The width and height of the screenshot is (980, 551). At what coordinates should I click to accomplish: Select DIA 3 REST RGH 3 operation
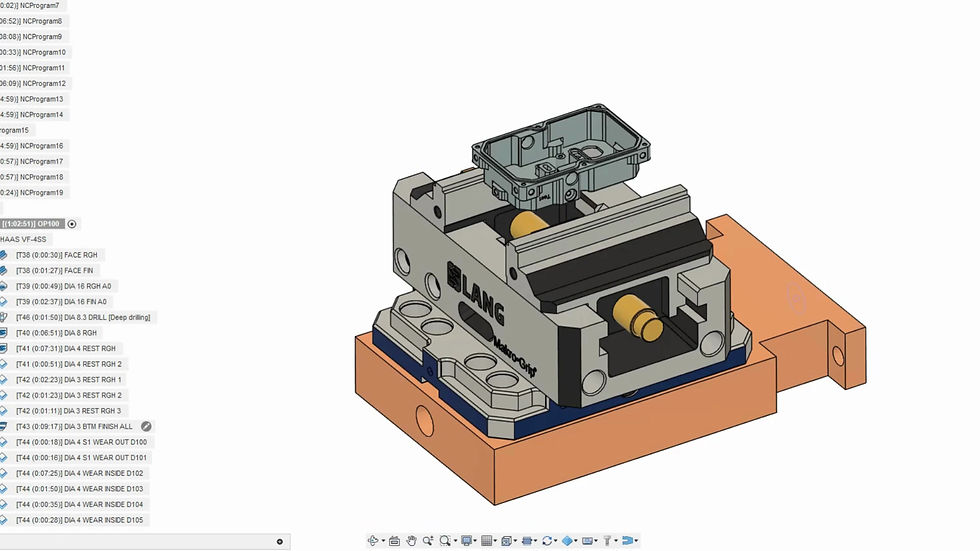coord(69,411)
